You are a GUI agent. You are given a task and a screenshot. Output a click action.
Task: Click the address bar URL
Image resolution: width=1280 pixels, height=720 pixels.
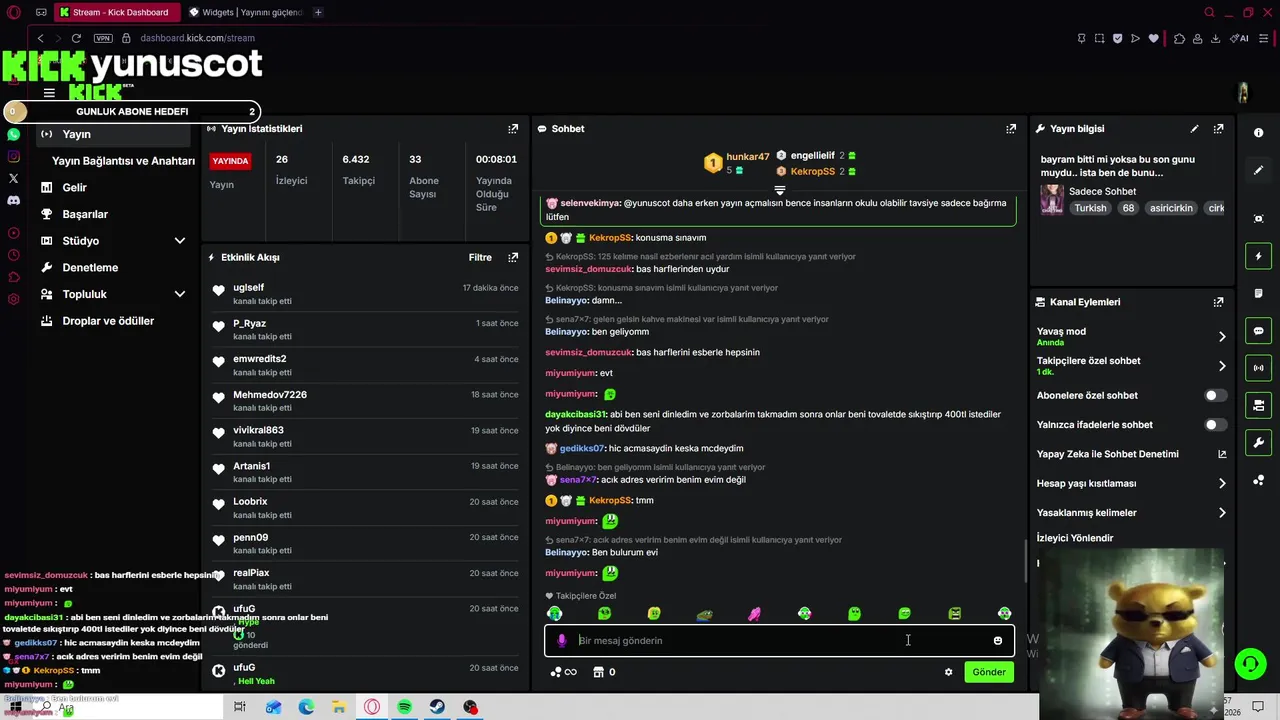(197, 38)
